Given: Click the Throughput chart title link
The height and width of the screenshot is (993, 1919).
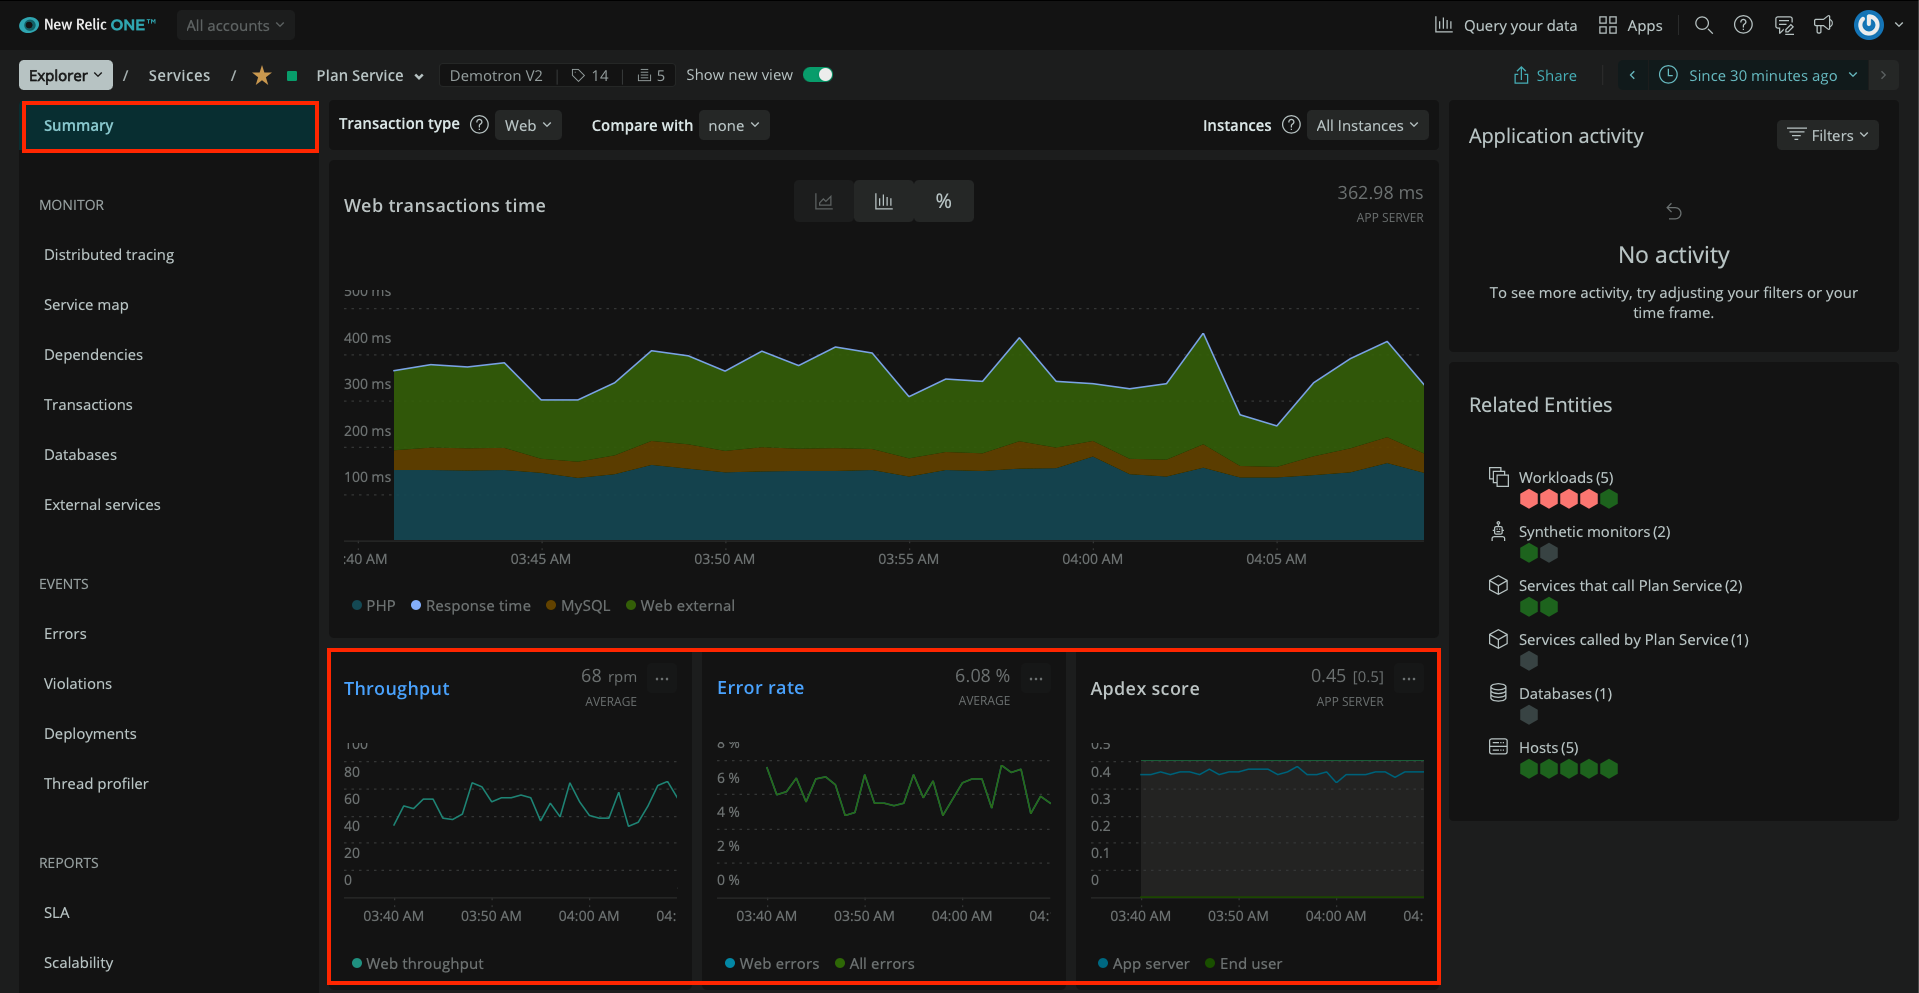Looking at the screenshot, I should coord(397,688).
